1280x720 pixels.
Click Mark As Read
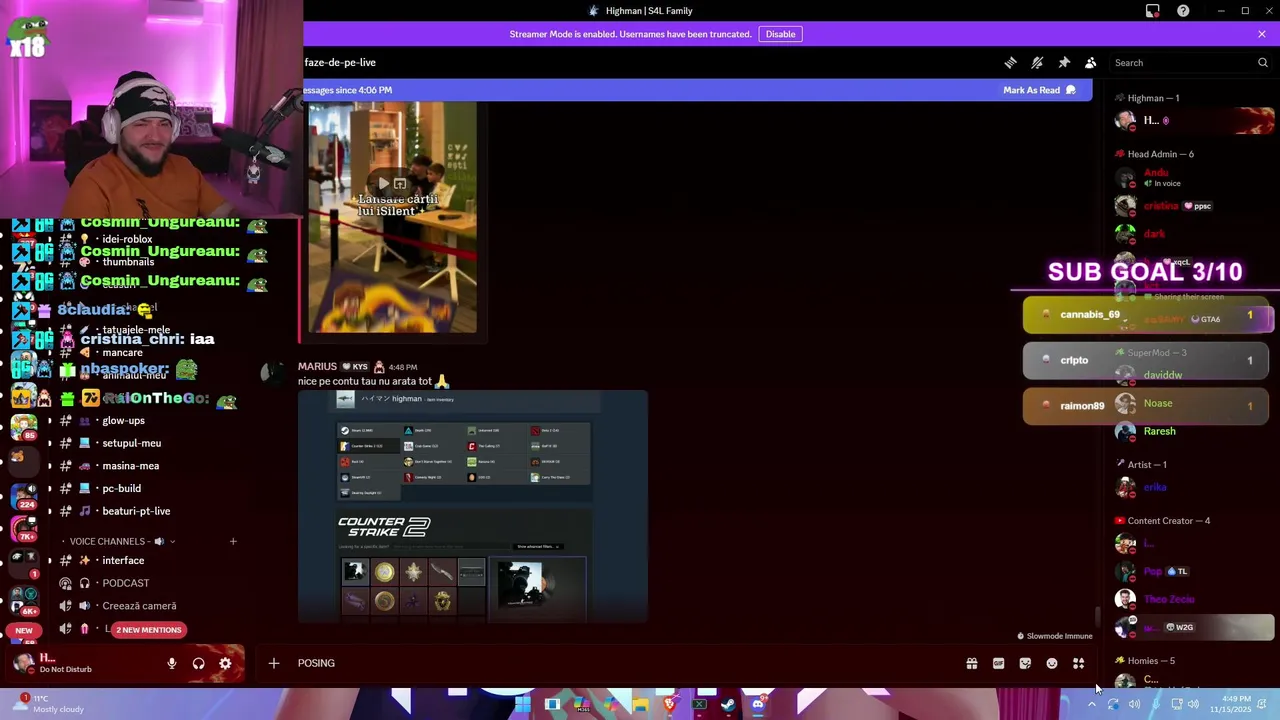[1040, 90]
